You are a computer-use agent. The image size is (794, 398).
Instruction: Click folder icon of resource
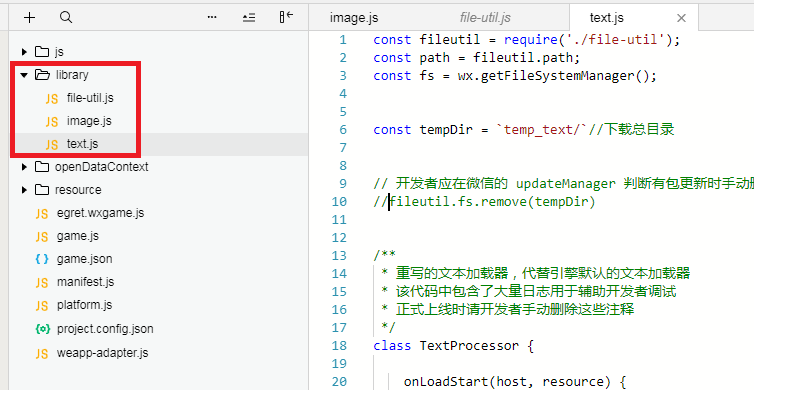(x=42, y=190)
